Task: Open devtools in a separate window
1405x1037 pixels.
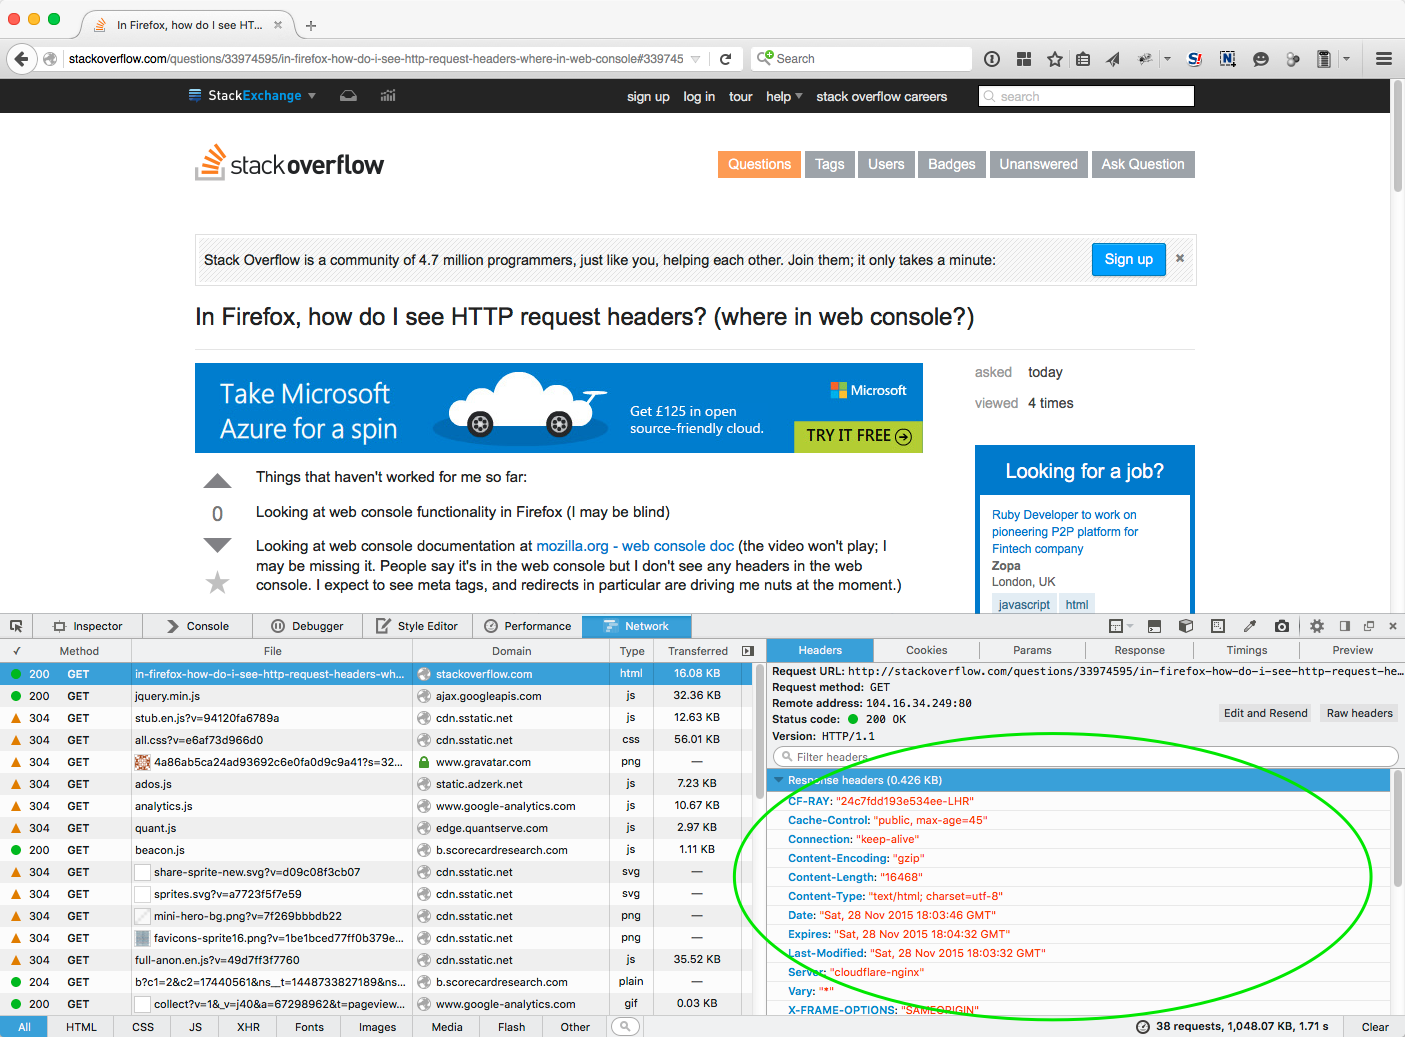Action: tap(1369, 626)
